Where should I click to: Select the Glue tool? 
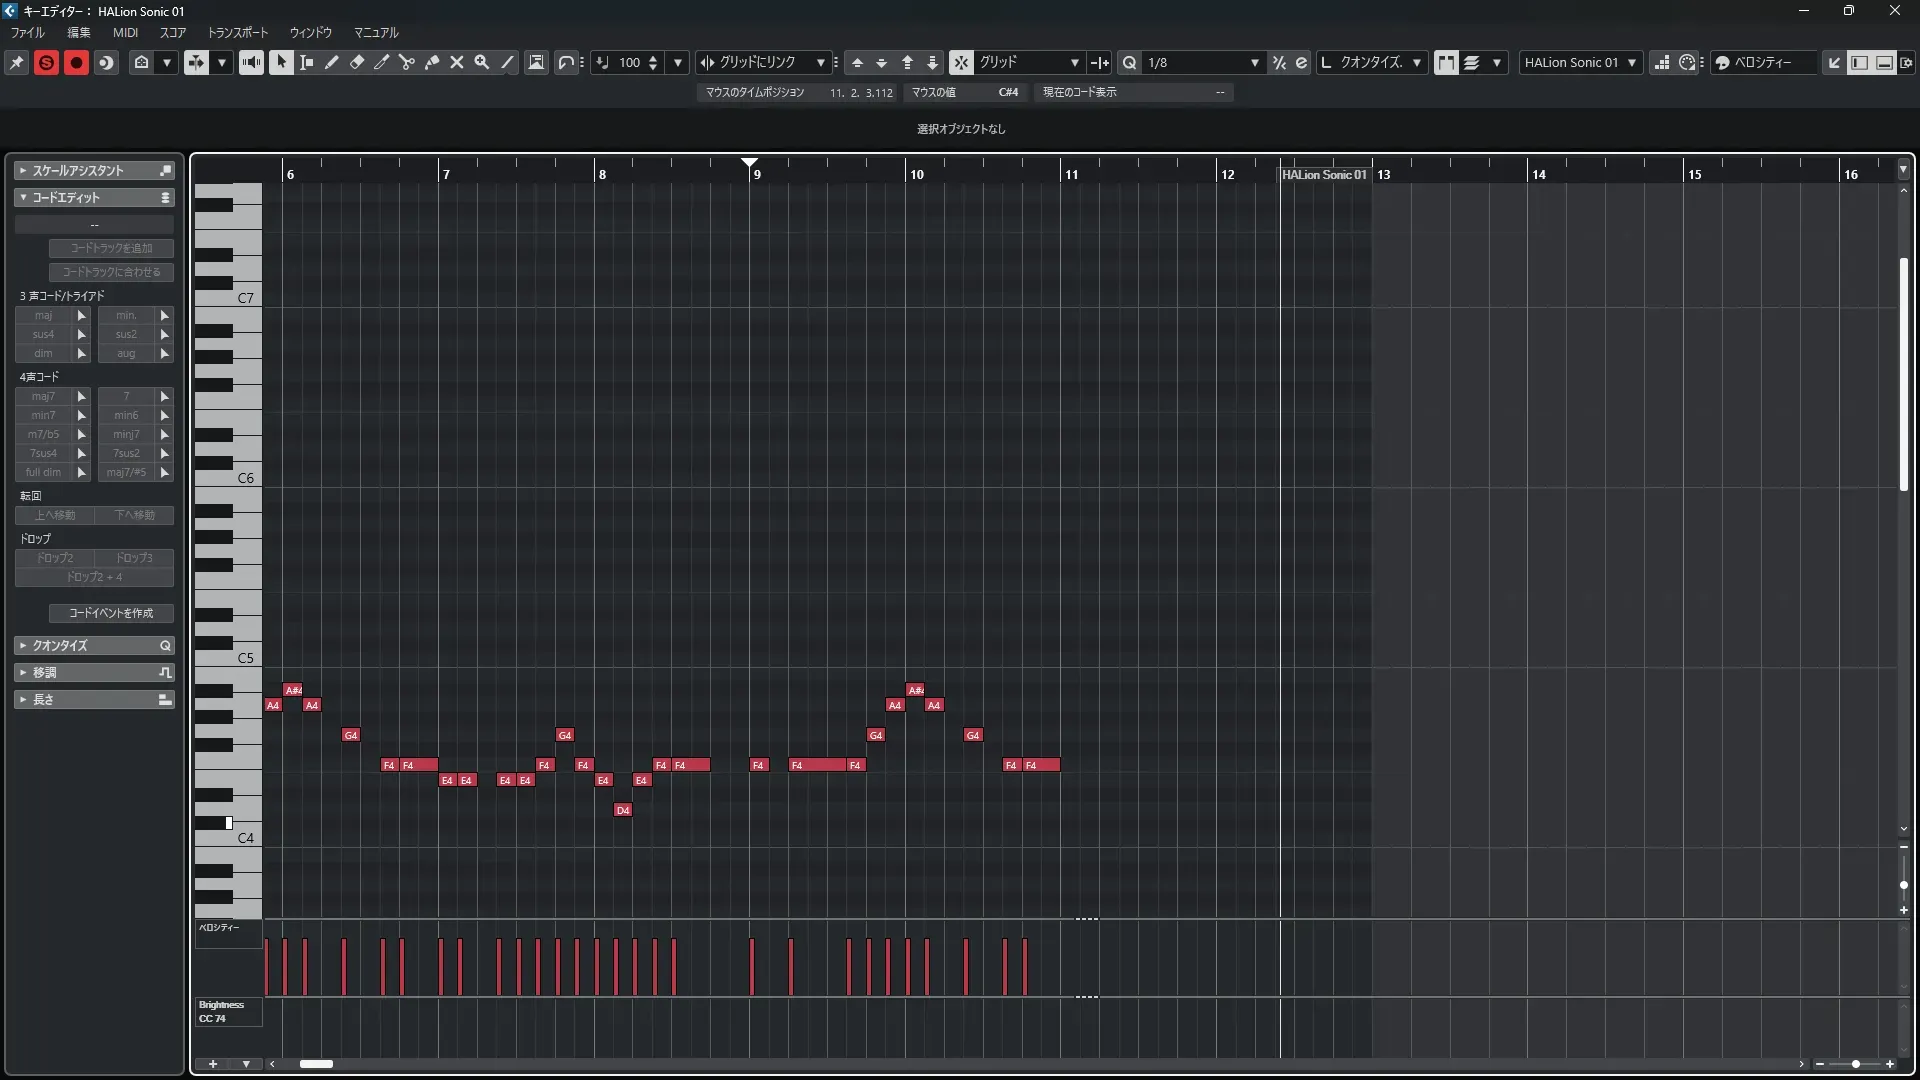click(431, 62)
